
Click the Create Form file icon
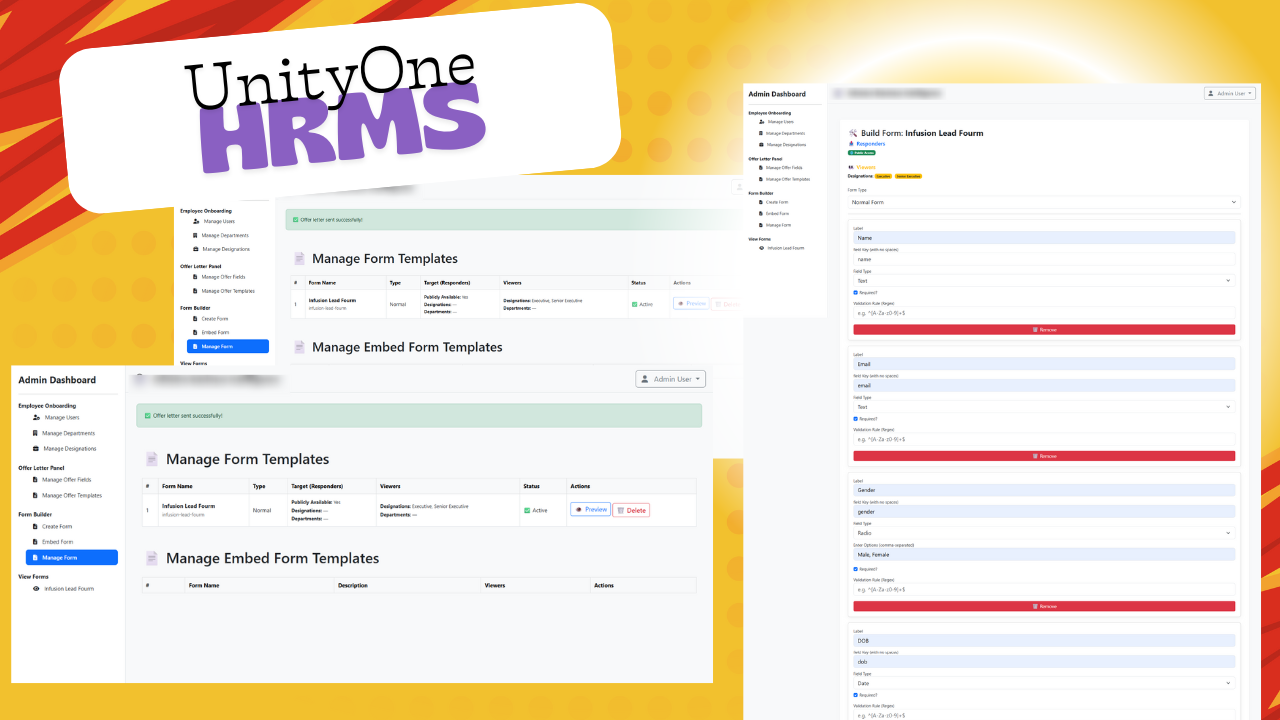tap(35, 526)
